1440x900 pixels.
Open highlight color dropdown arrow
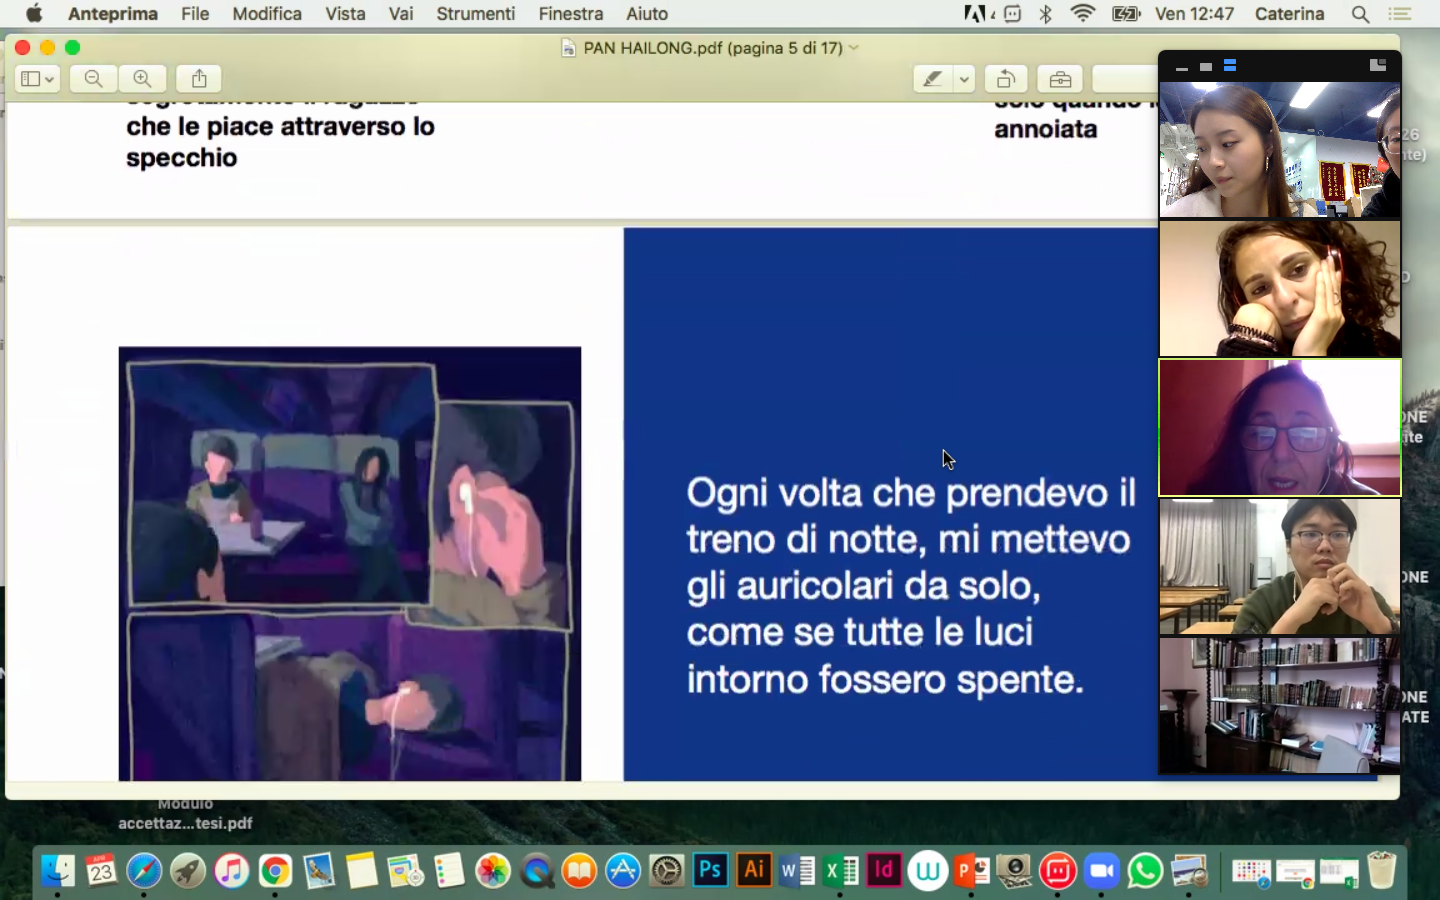964,79
